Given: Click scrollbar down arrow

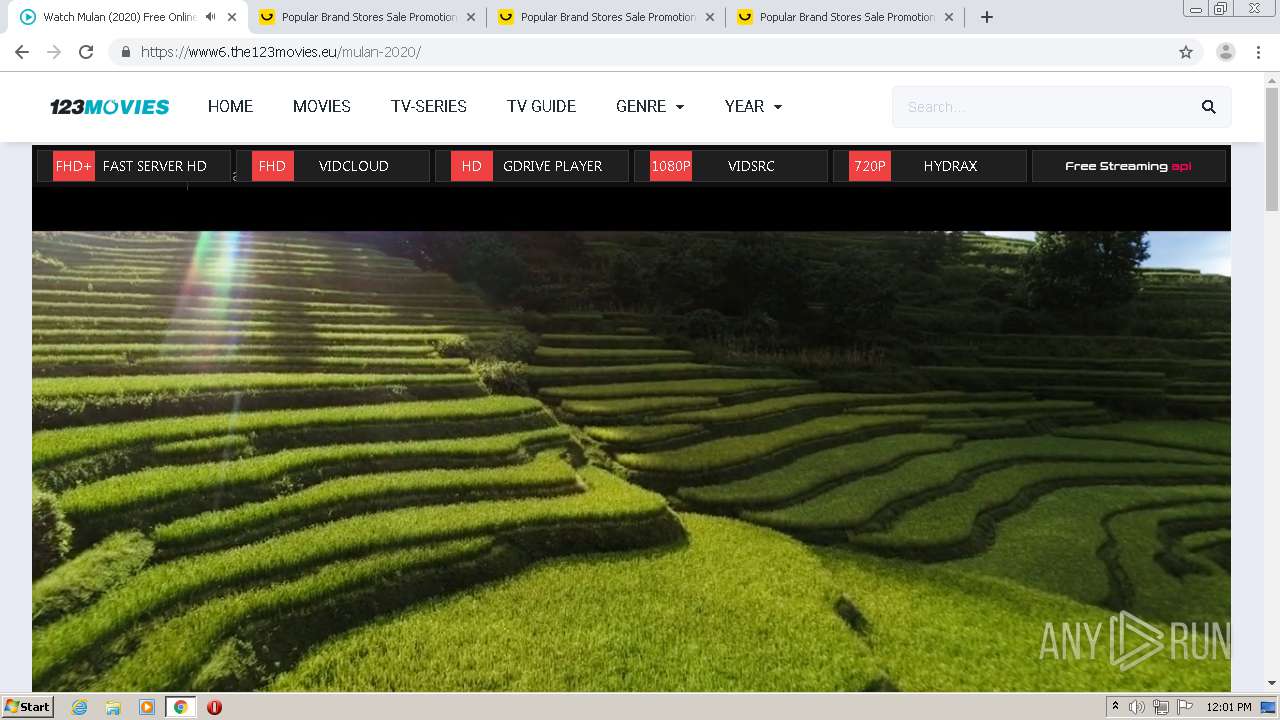Looking at the screenshot, I should click(x=1272, y=683).
